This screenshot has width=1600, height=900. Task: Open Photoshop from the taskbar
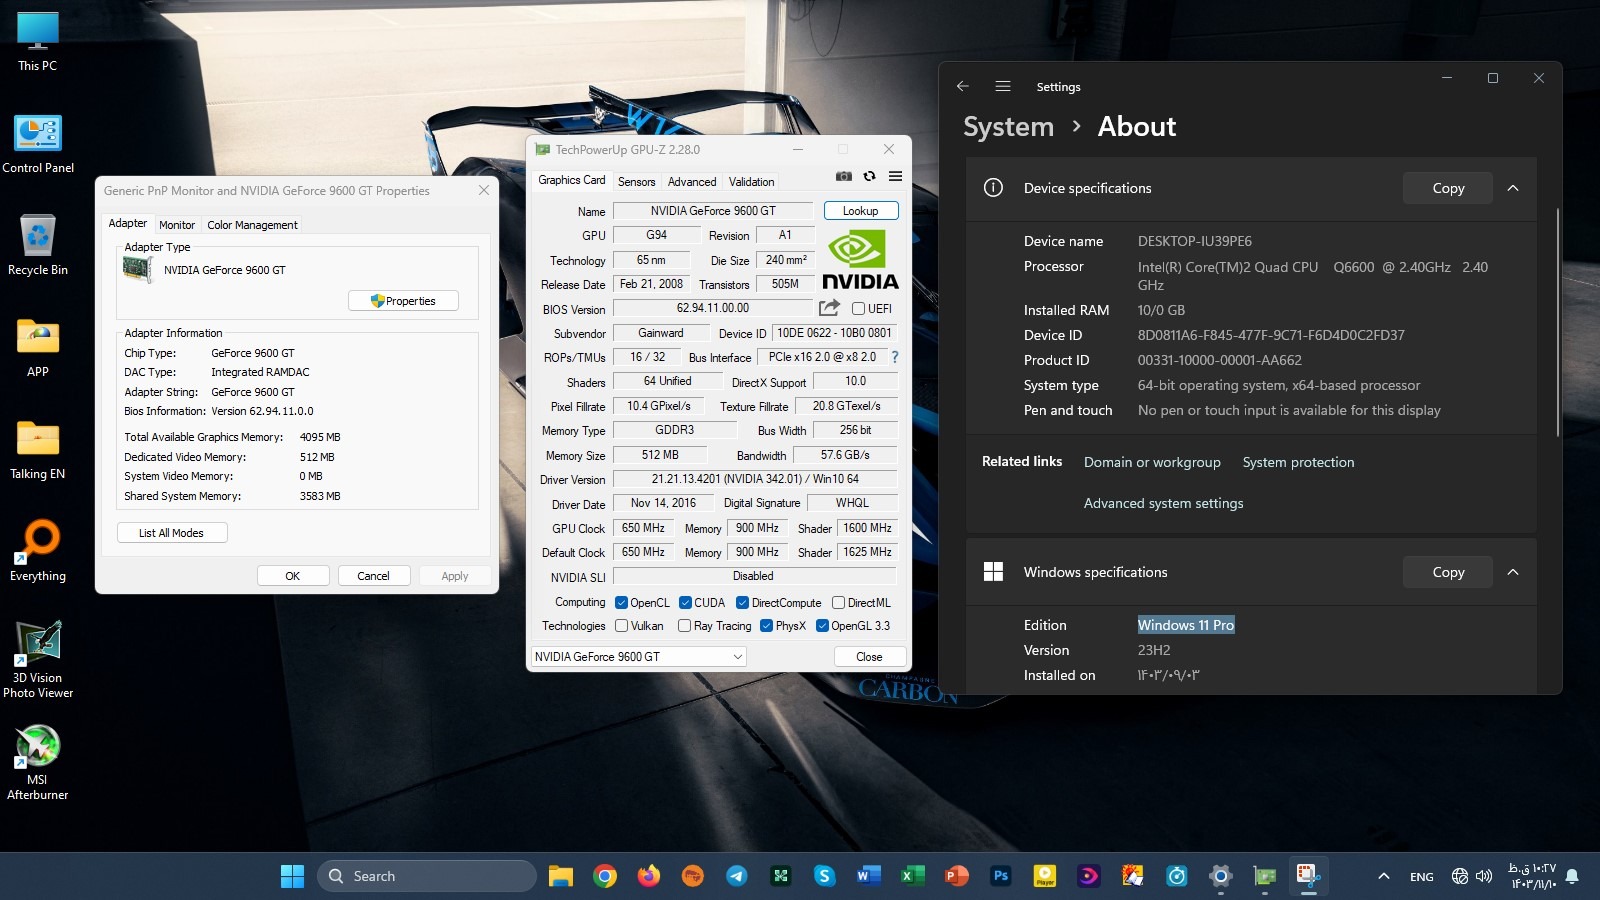coord(1000,876)
